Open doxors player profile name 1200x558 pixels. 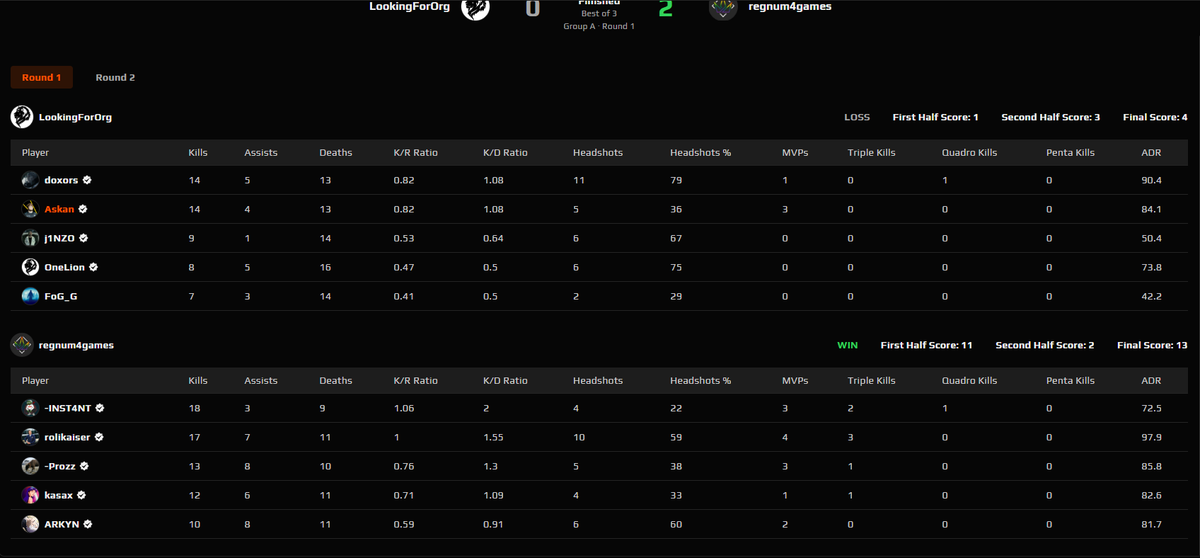tap(62, 180)
